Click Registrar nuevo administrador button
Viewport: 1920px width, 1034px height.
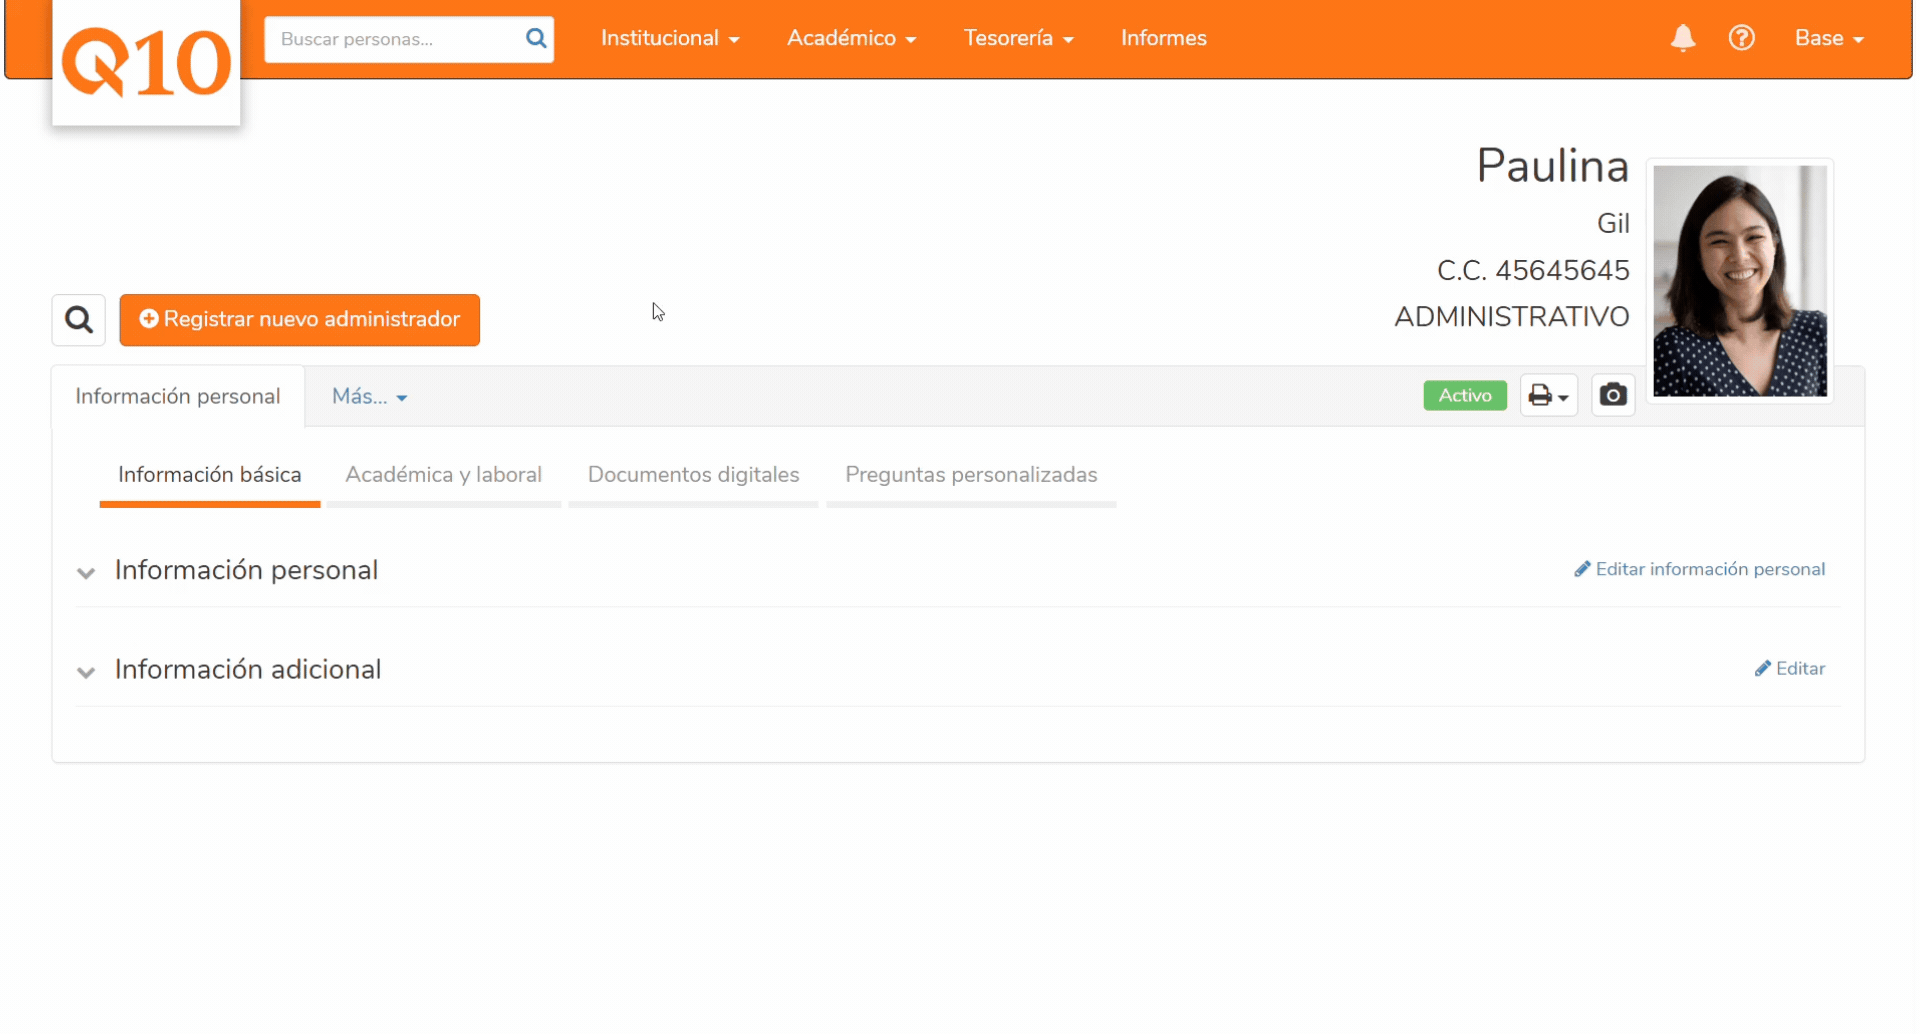click(300, 320)
